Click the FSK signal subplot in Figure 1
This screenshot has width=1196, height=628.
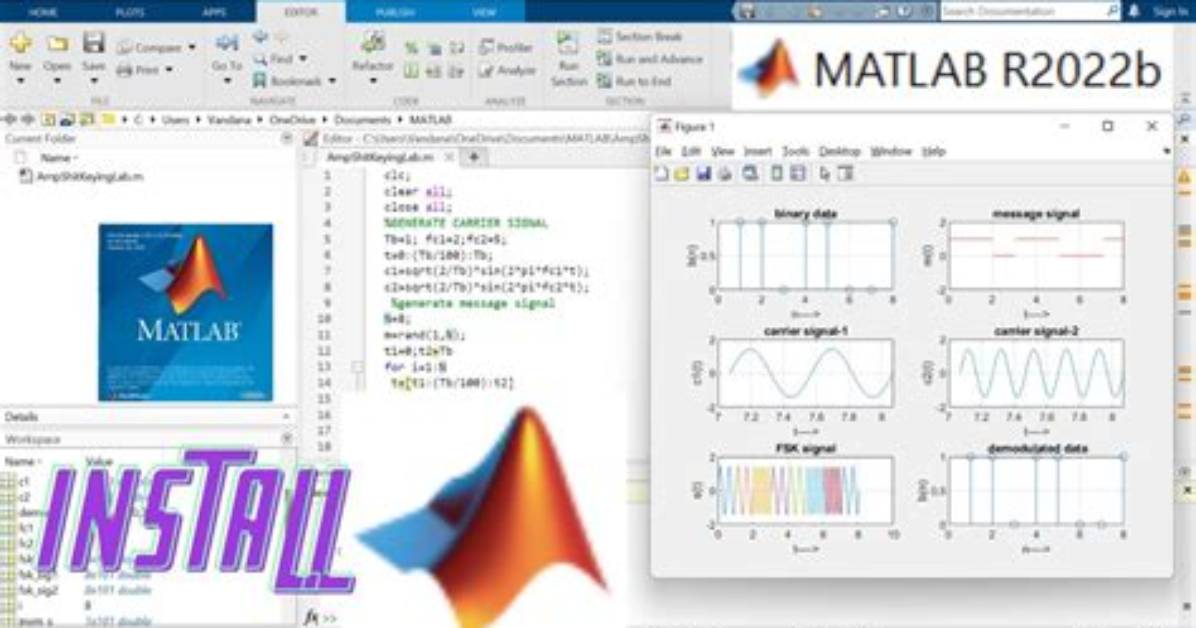pos(805,491)
